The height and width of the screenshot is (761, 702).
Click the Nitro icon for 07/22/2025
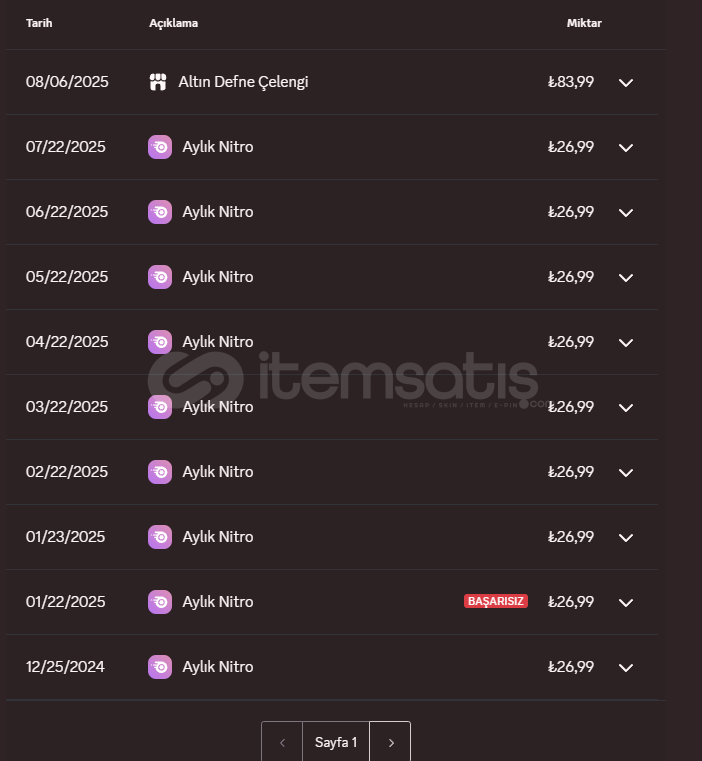pos(160,147)
